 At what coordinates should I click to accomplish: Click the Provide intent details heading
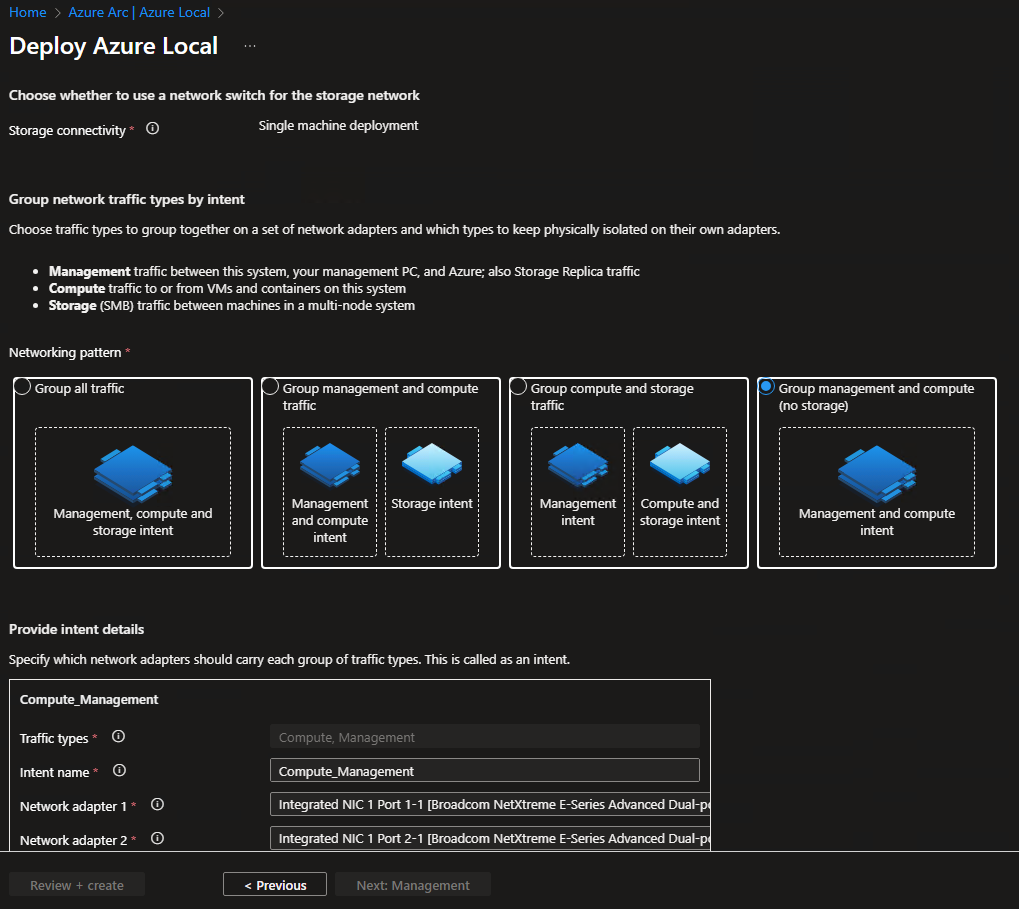77,630
